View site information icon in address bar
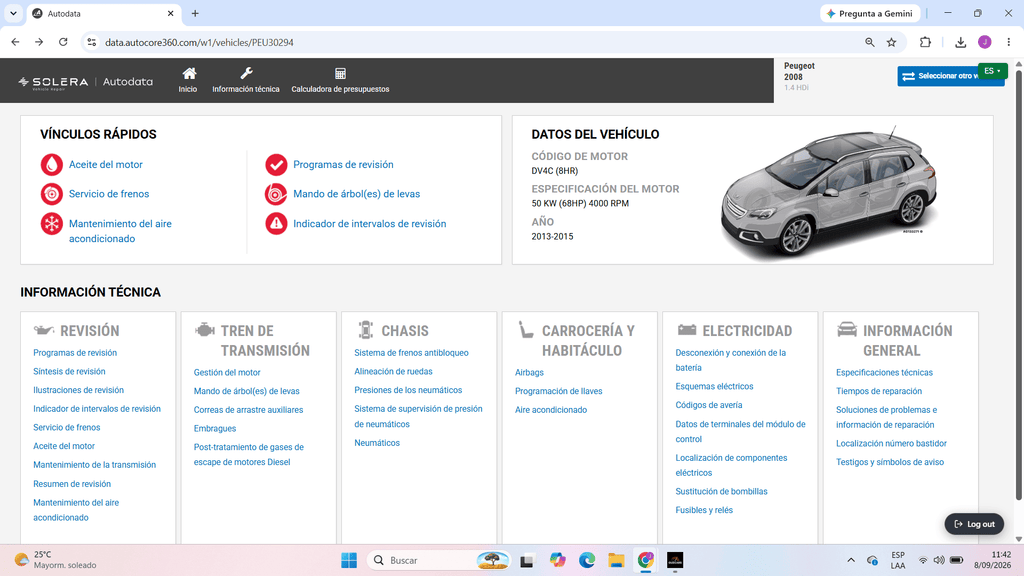Viewport: 1024px width, 576px height. point(91,42)
